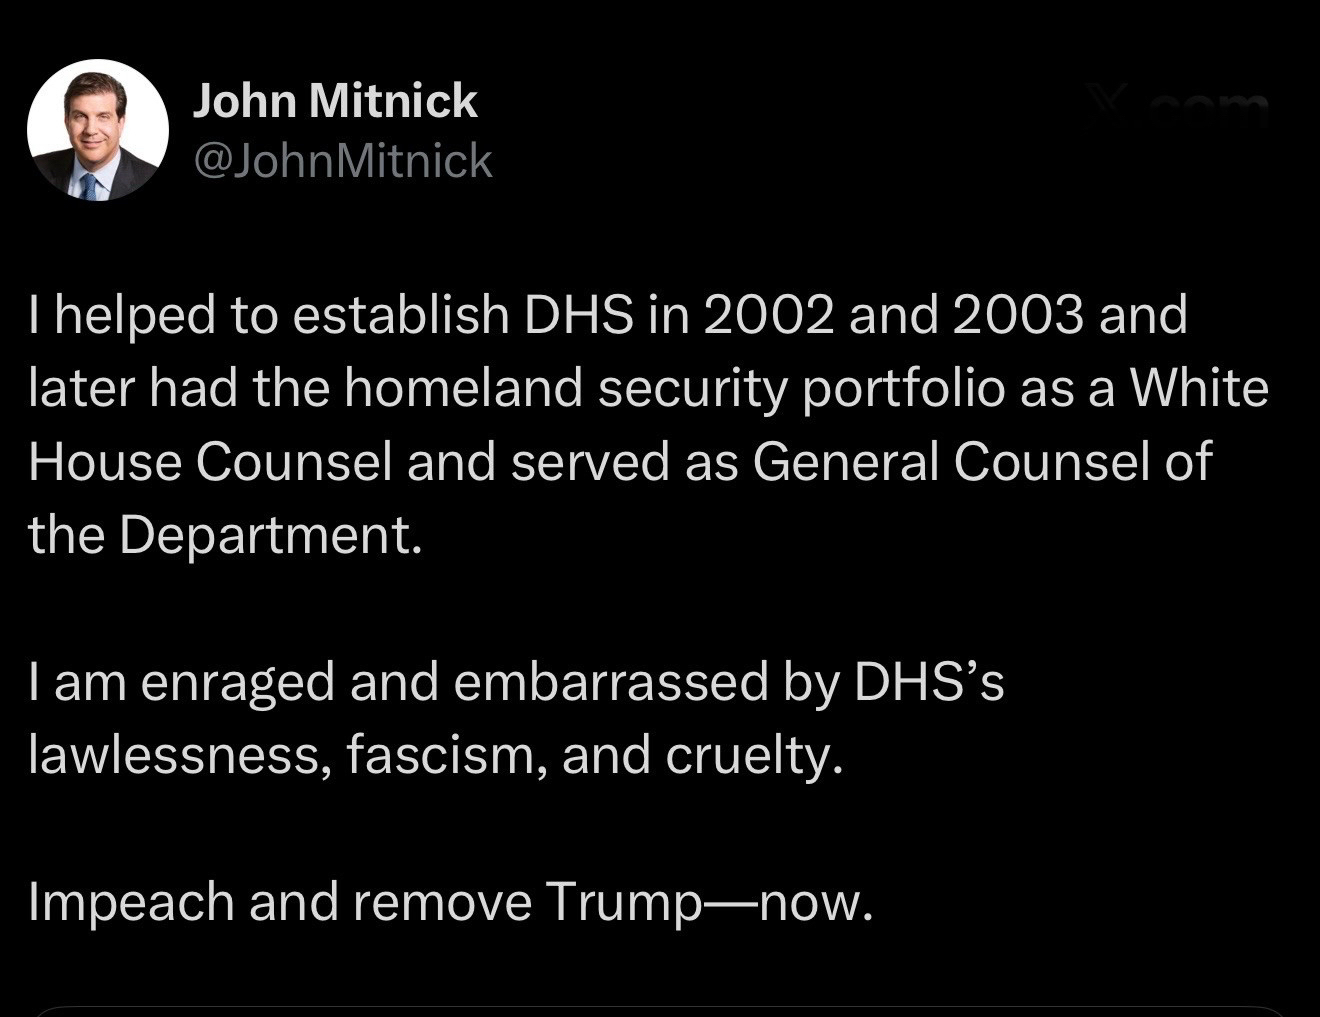Click the quoted post card edge at bottom
The width and height of the screenshot is (1320, 1017).
pyautogui.click(x=660, y=1010)
